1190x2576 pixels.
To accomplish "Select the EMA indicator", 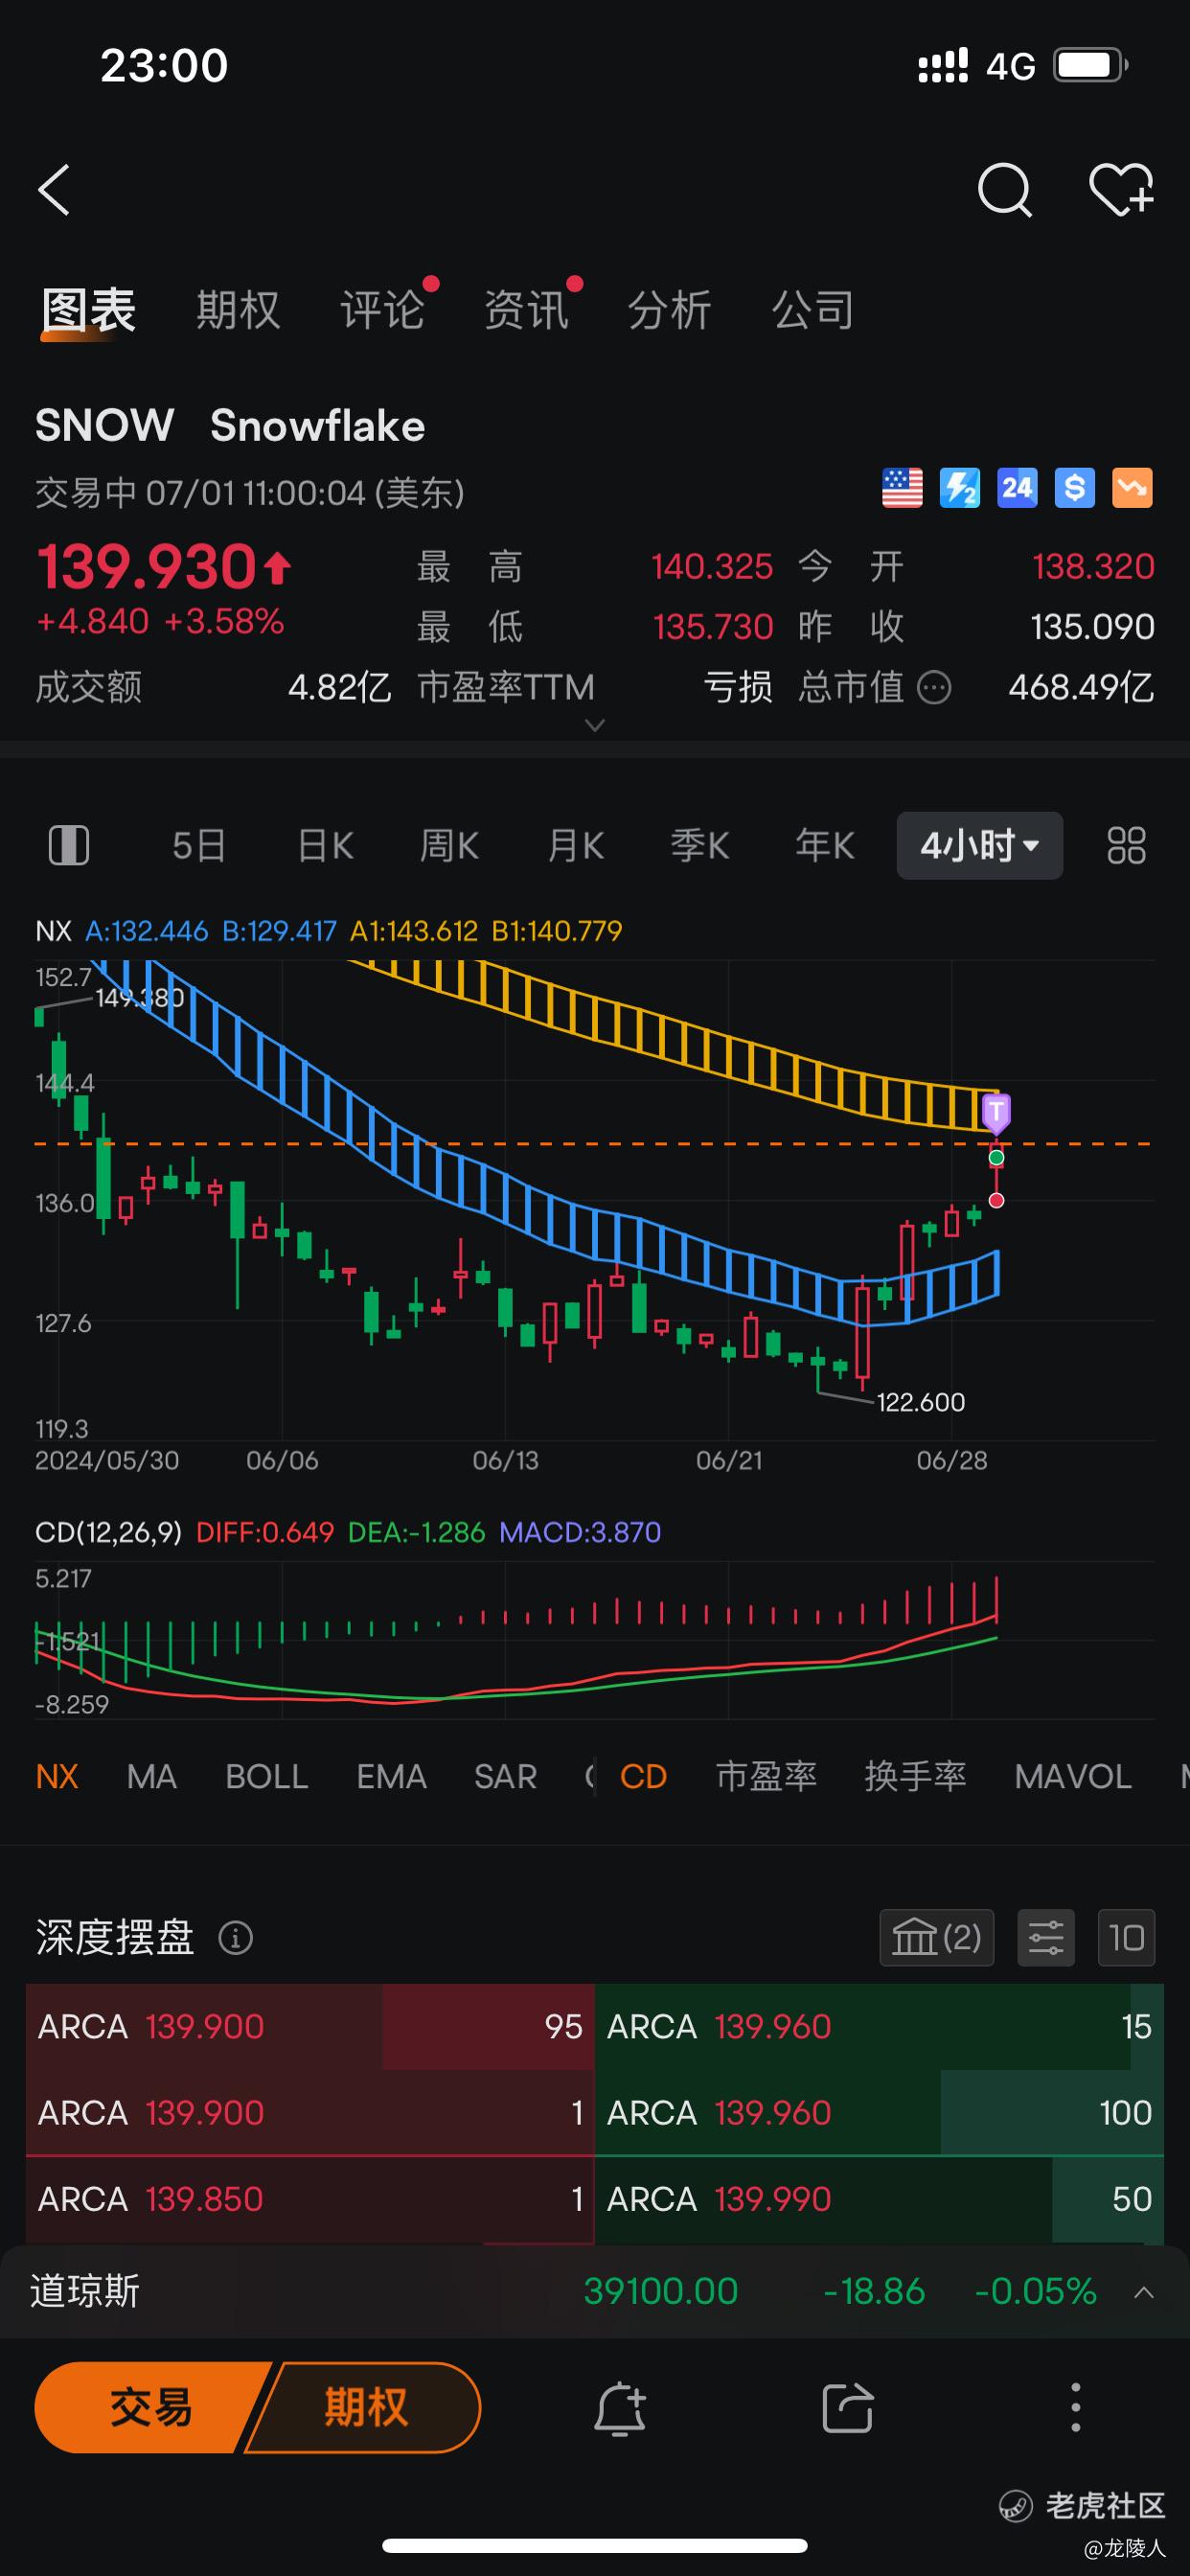I will point(391,1776).
